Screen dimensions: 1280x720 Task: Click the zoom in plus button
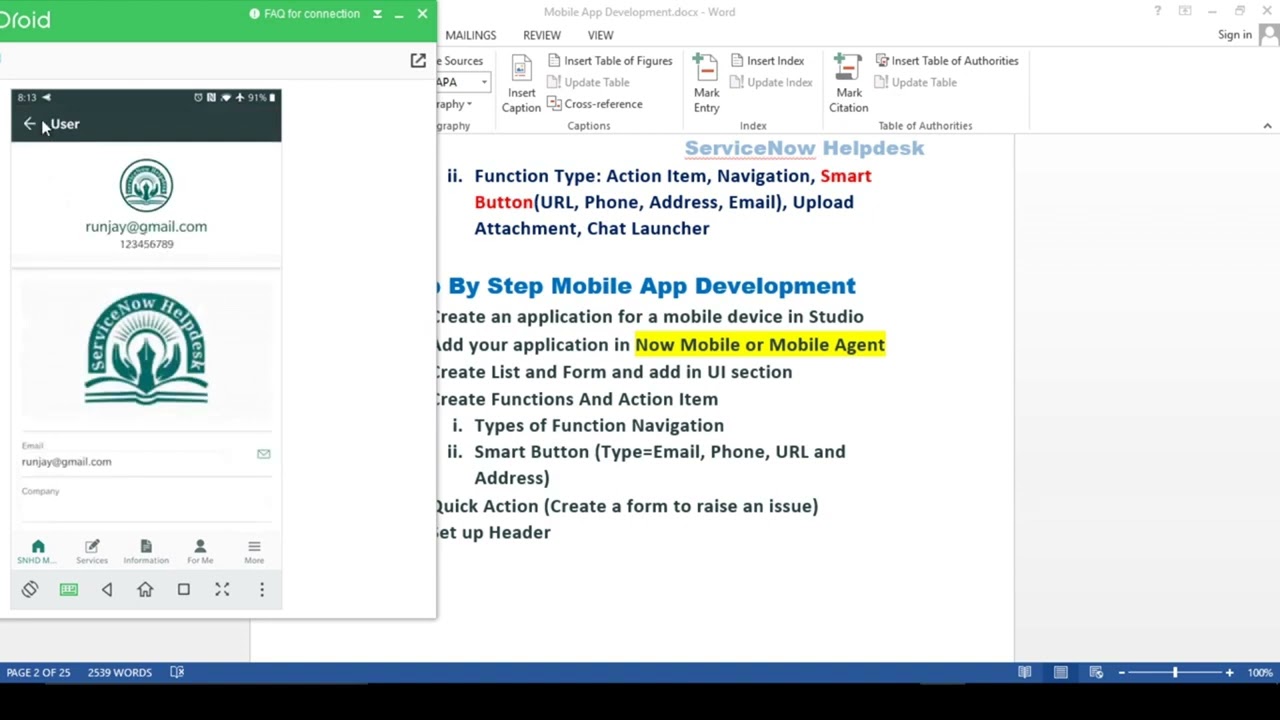click(x=1229, y=672)
